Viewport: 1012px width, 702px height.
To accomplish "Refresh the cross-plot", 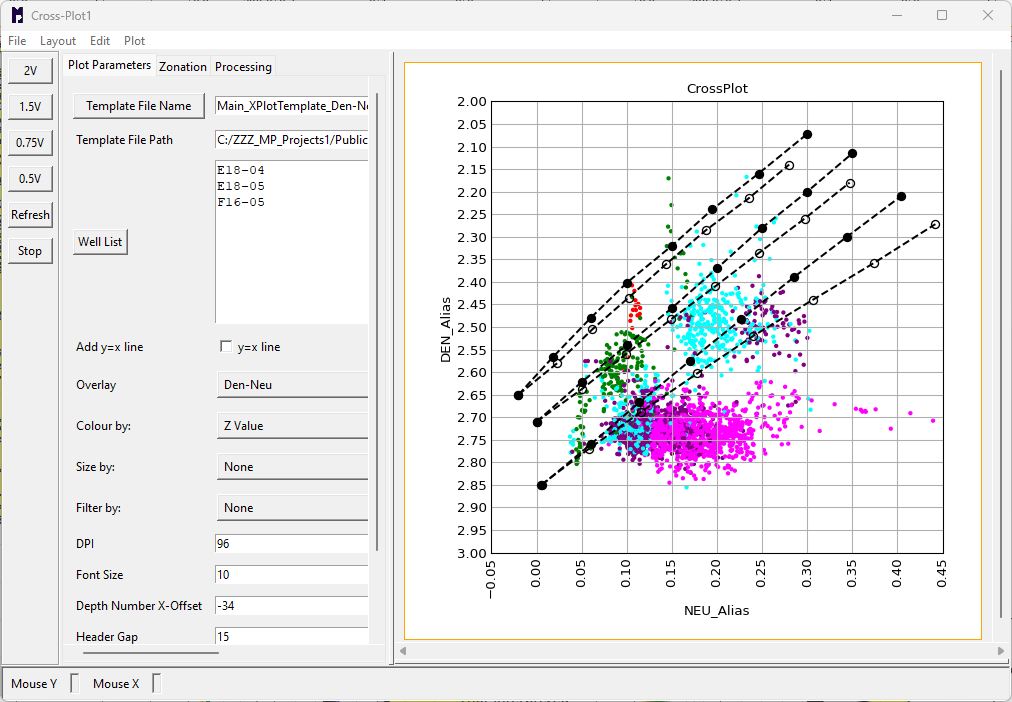I will [x=30, y=215].
